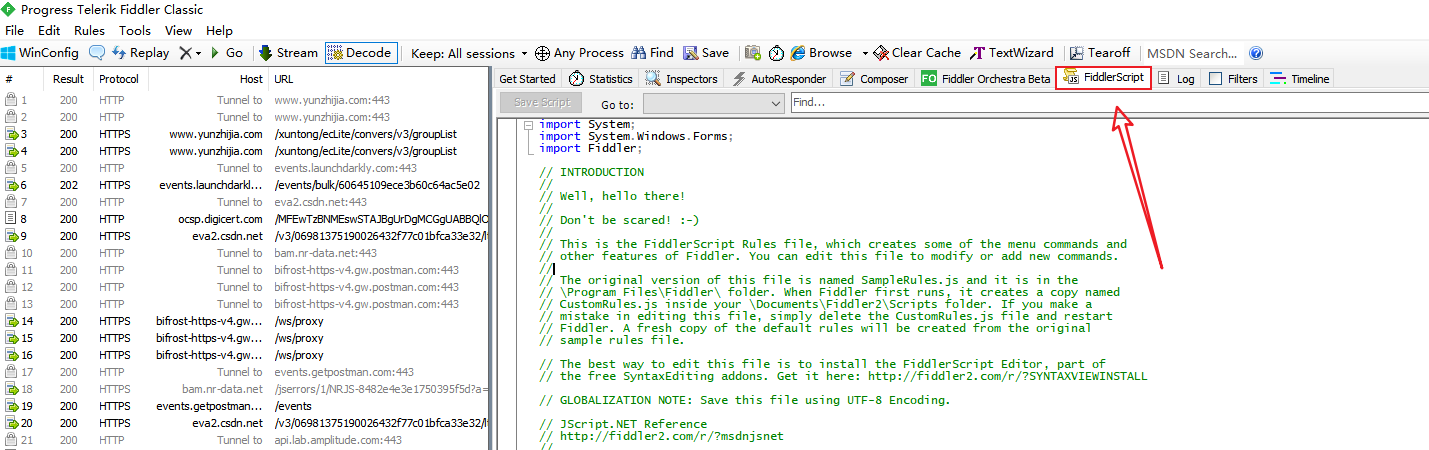Image resolution: width=1429 pixels, height=450 pixels.
Task: Open the Filters tab
Action: tap(1233, 79)
